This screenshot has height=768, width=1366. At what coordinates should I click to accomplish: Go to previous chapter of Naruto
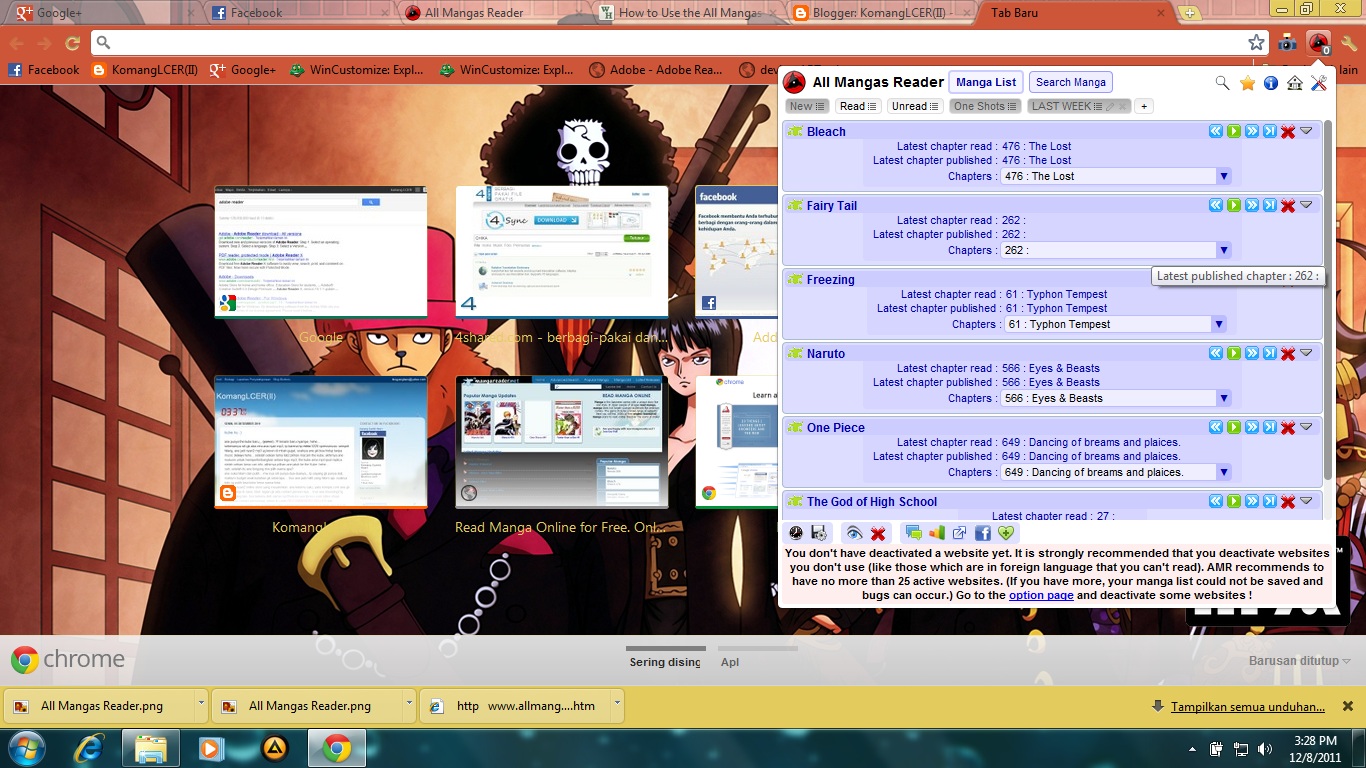pos(1216,353)
